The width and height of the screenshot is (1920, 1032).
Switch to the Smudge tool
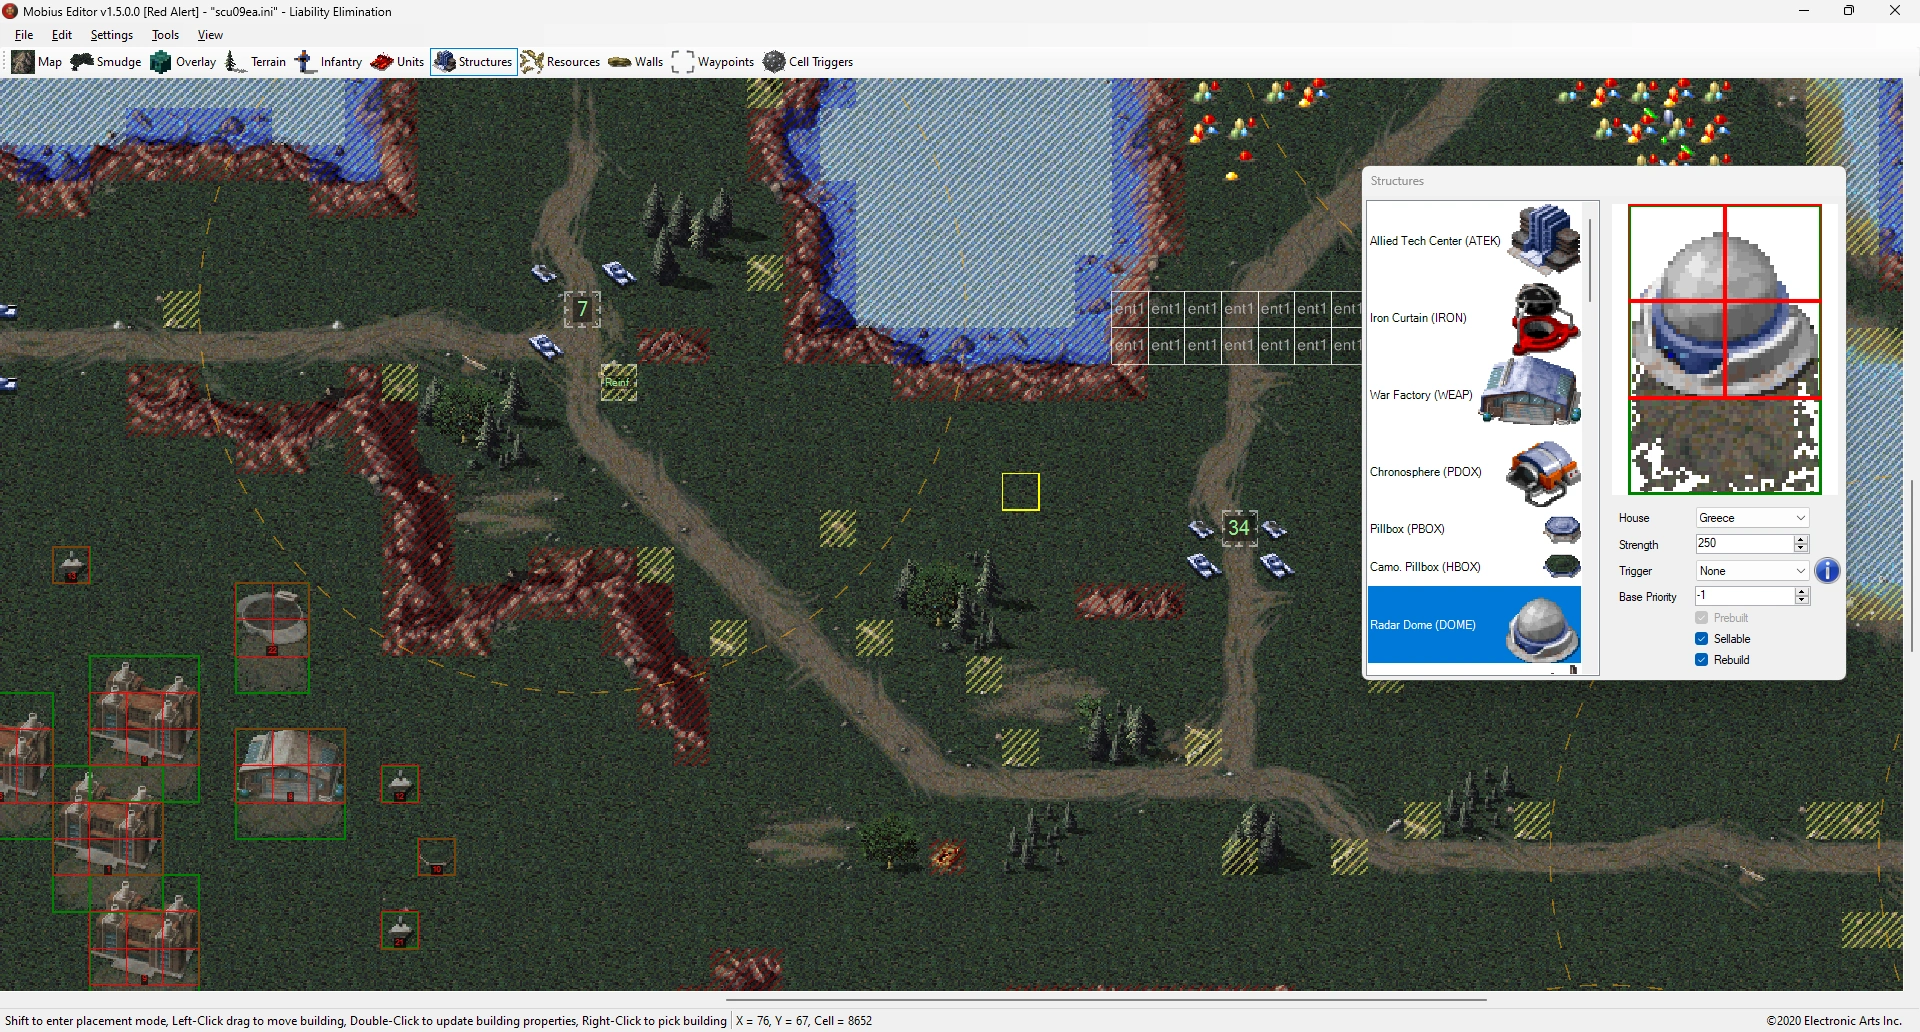click(x=106, y=62)
